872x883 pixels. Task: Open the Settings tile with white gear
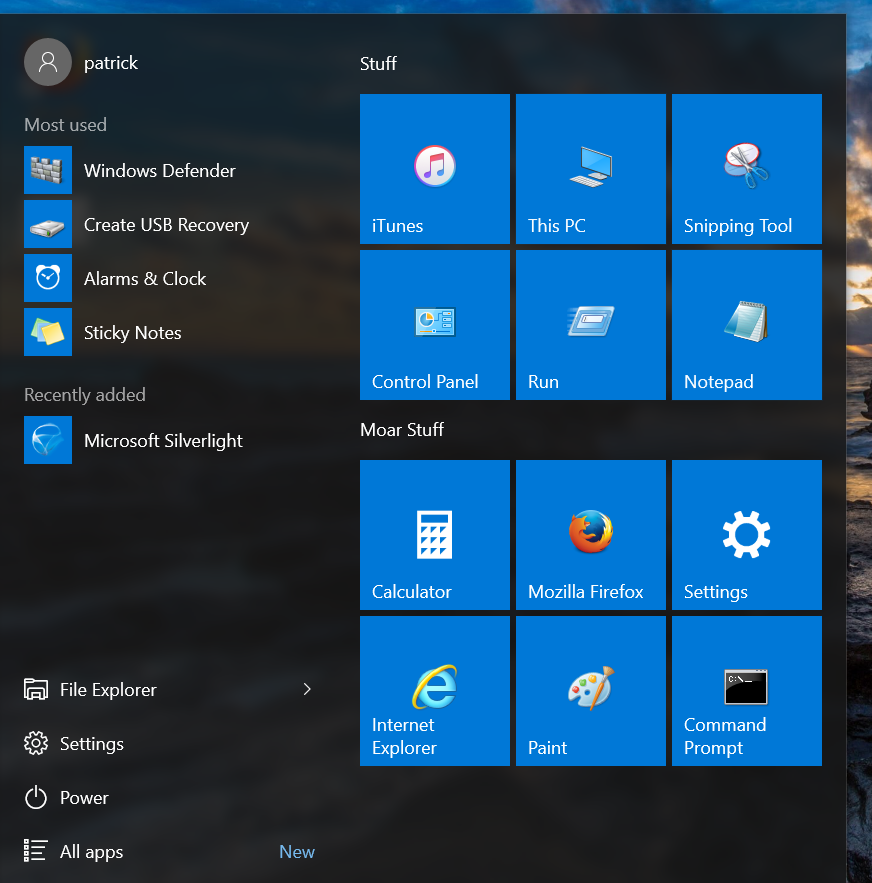pyautogui.click(x=747, y=535)
